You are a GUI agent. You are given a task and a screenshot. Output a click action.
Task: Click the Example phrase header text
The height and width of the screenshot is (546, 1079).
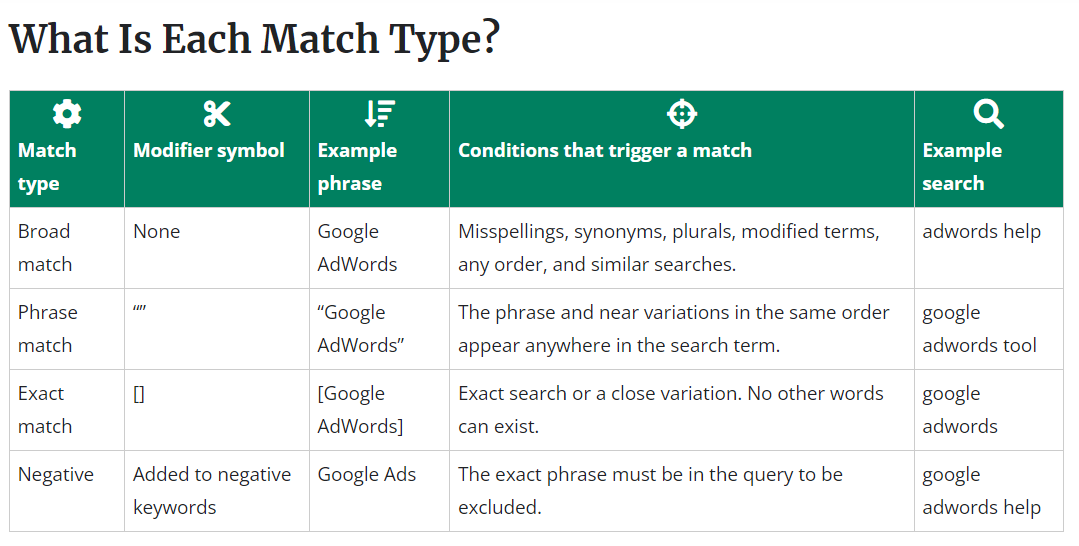tap(357, 167)
